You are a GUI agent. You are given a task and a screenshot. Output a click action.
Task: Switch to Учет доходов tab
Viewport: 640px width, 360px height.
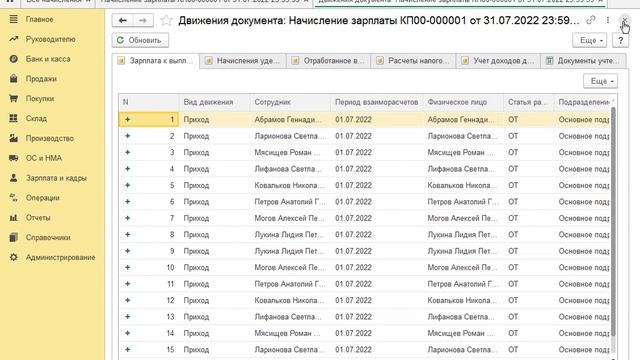(x=498, y=61)
